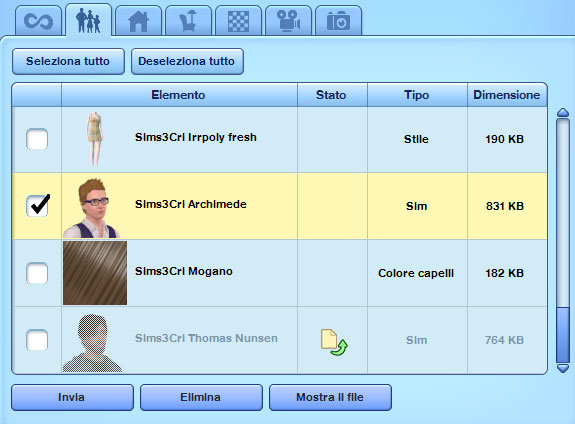Open the checkered patterns tab icon

pyautogui.click(x=238, y=21)
